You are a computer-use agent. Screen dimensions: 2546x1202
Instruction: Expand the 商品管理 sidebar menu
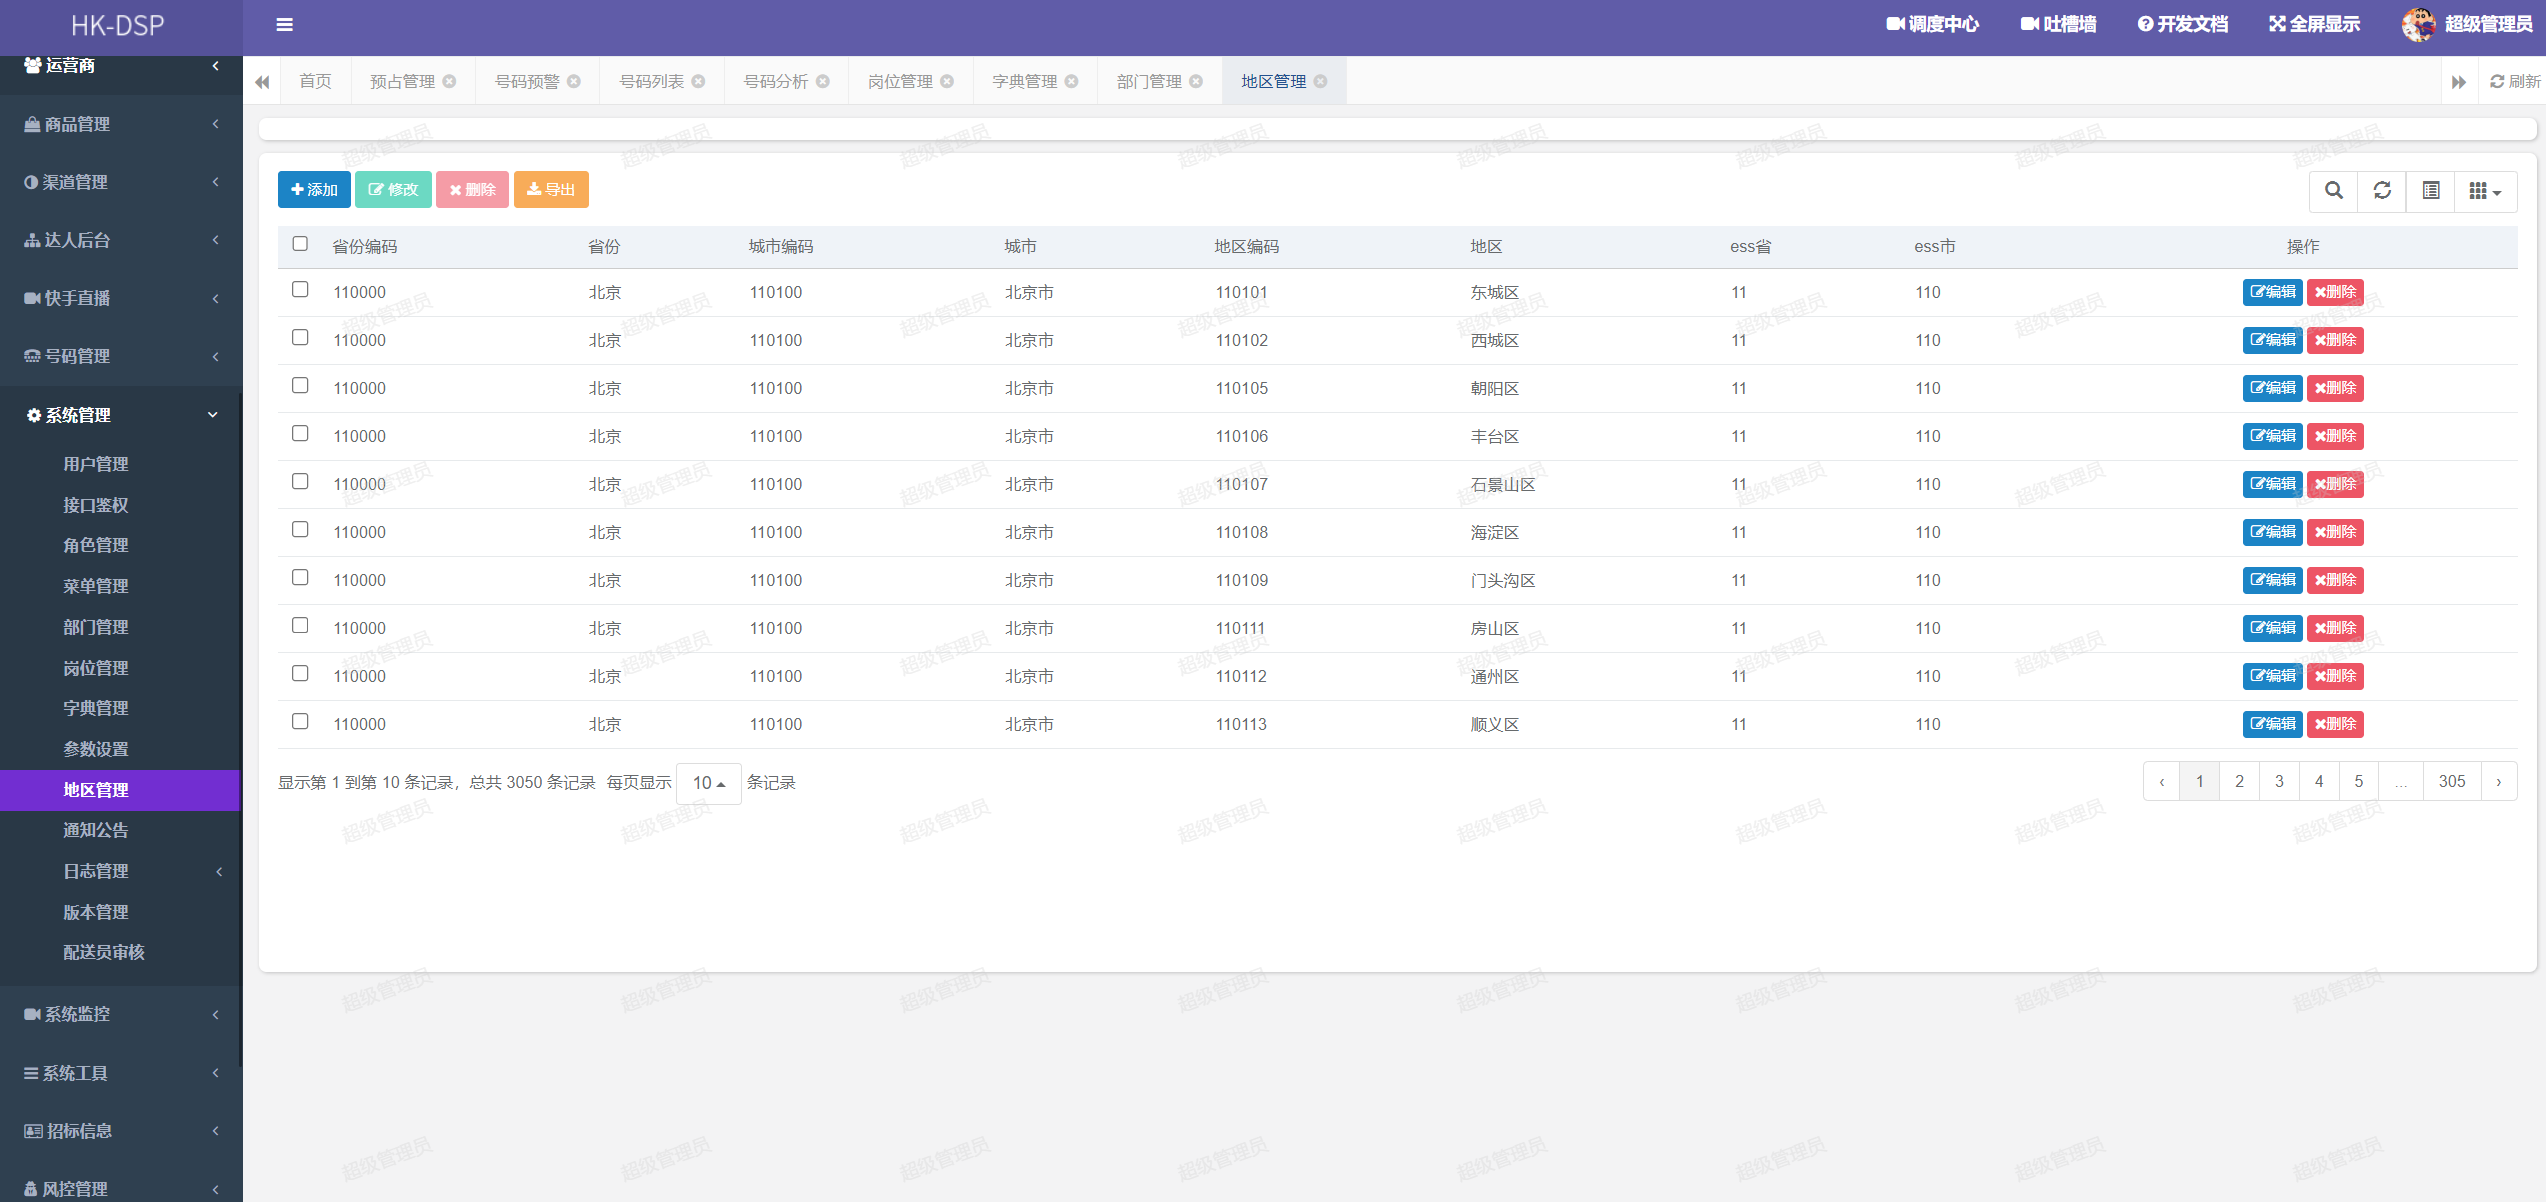121,124
